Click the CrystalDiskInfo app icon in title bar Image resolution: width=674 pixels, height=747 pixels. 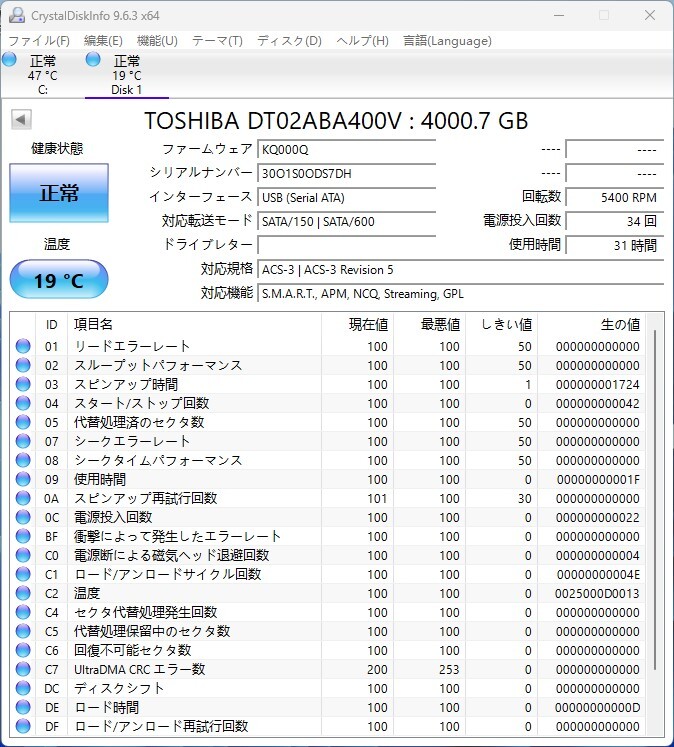(17, 15)
